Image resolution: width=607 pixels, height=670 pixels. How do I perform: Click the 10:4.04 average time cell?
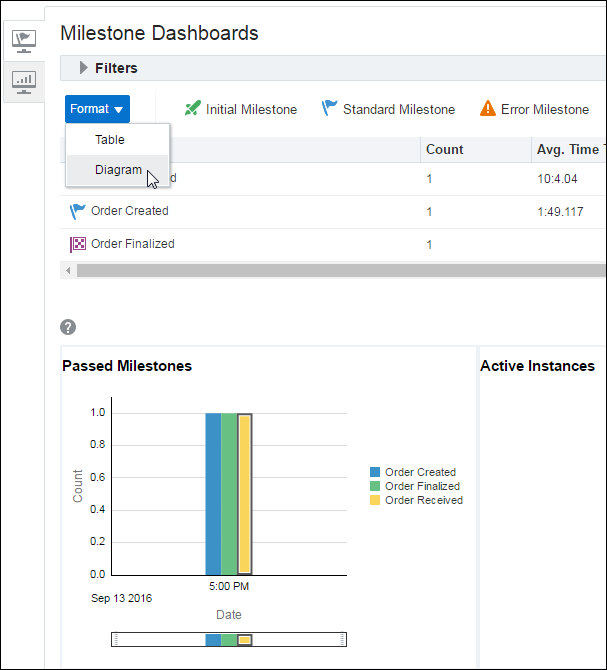[557, 179]
